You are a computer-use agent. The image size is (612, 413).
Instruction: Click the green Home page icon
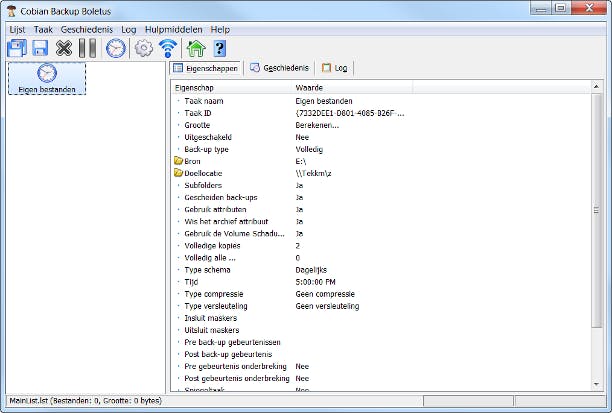tap(196, 48)
